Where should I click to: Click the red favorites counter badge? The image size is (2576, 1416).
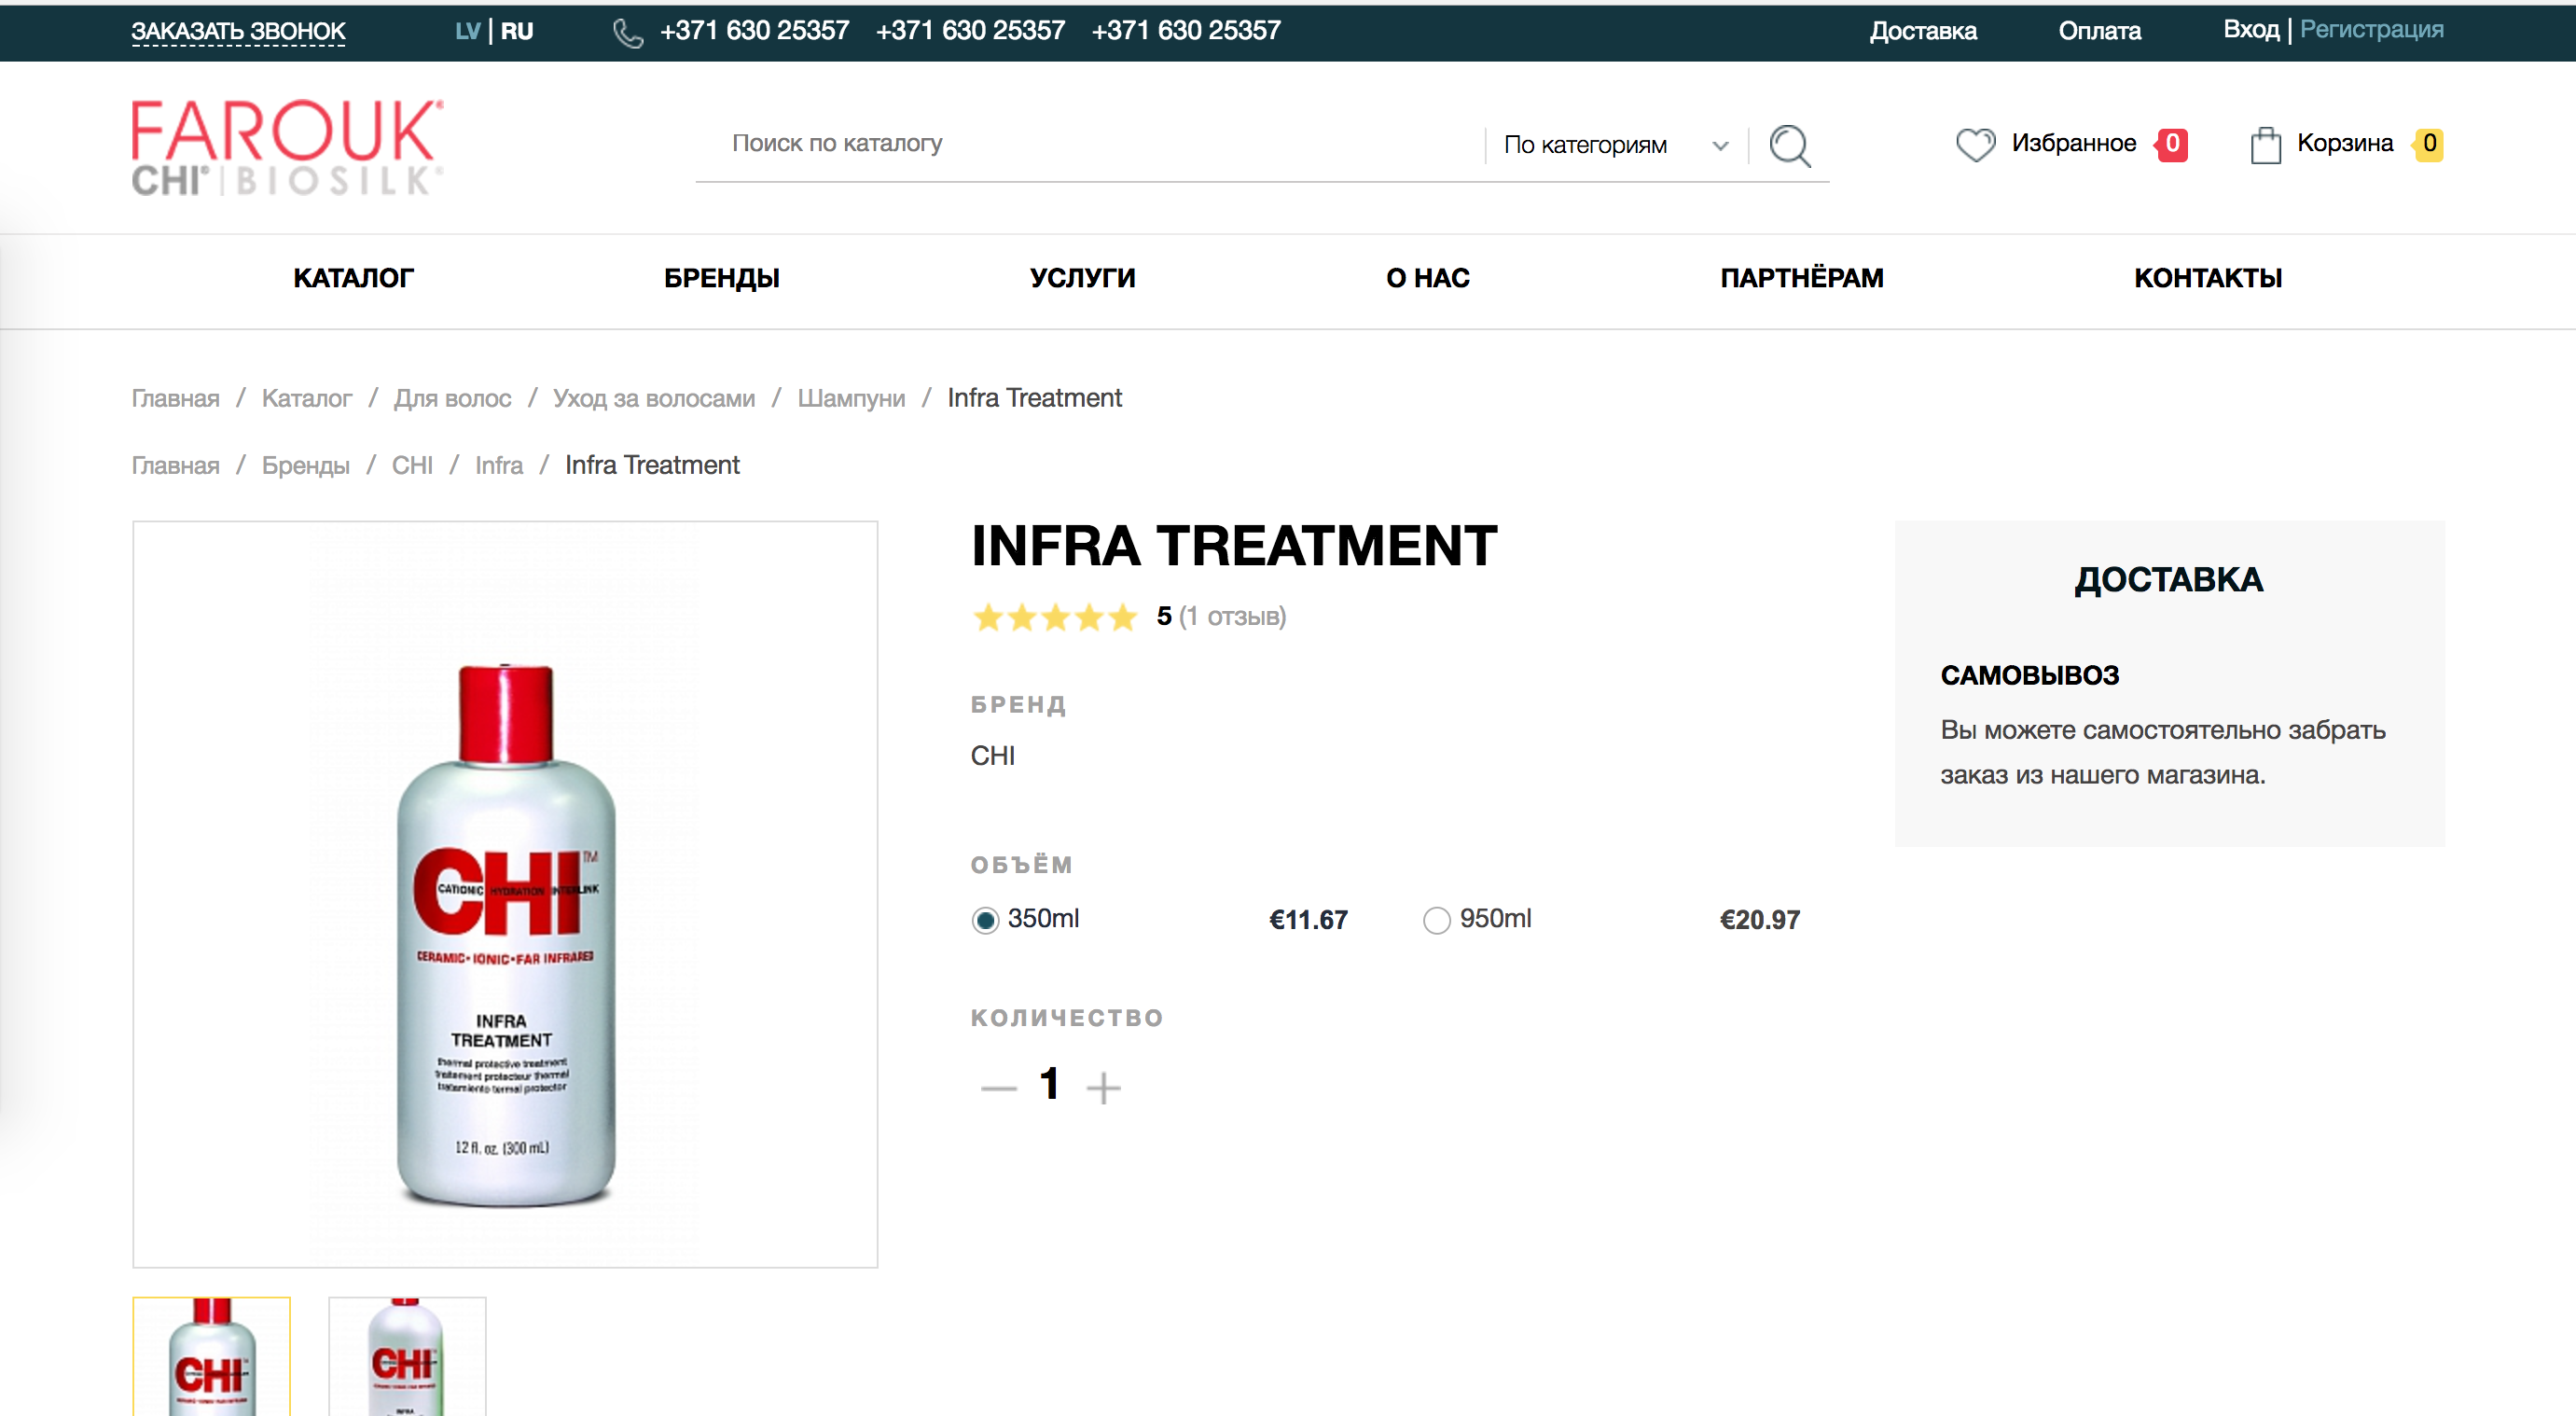(x=2171, y=145)
